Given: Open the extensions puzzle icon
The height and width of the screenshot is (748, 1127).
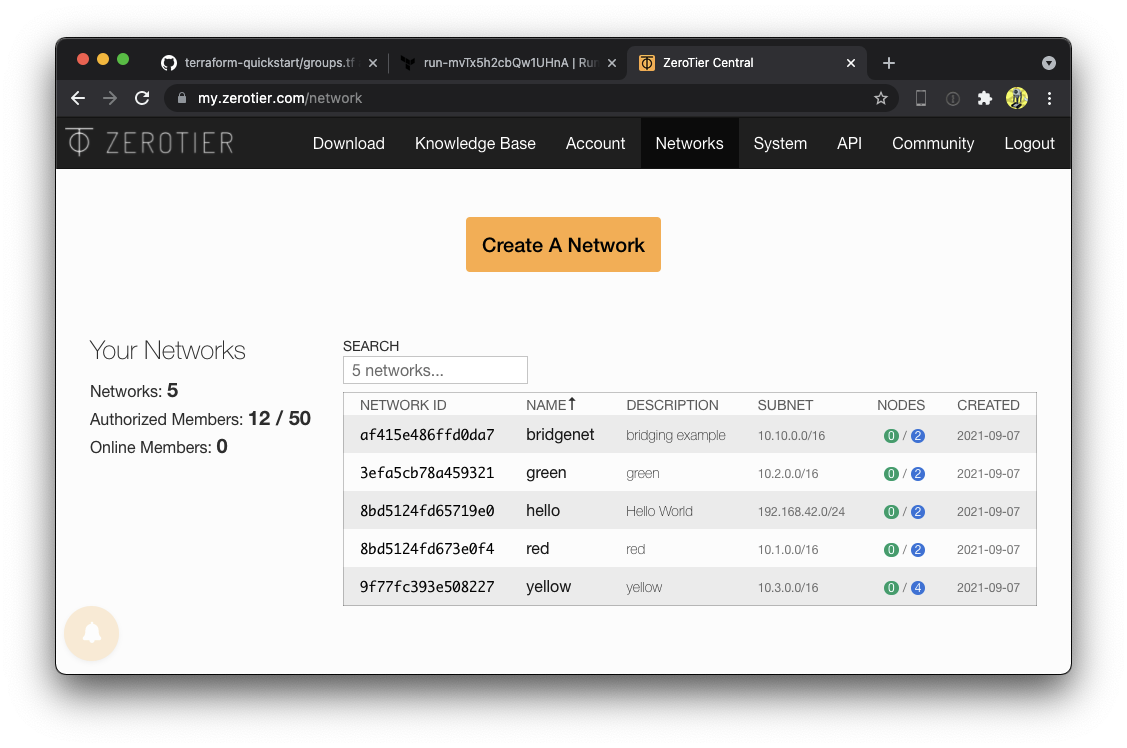Looking at the screenshot, I should point(984,98).
